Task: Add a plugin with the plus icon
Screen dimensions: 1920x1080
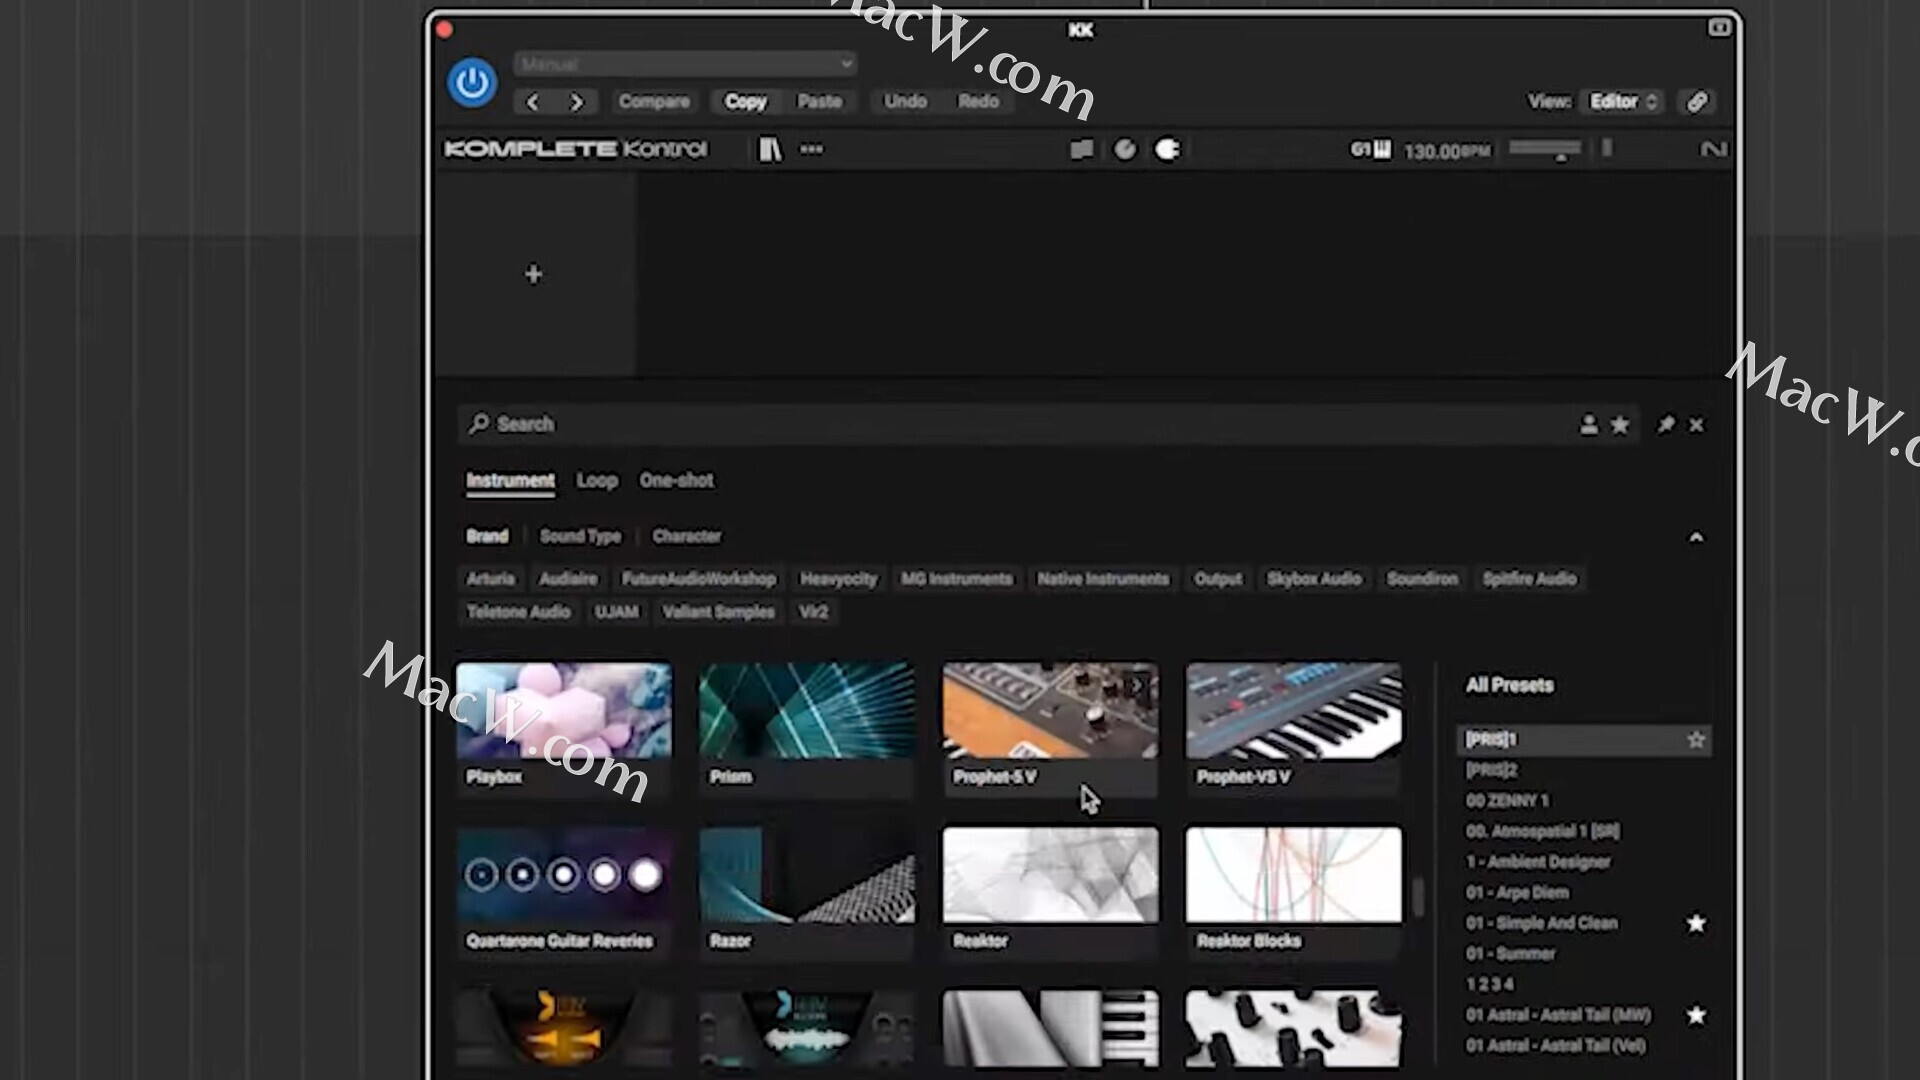Action: coord(533,274)
